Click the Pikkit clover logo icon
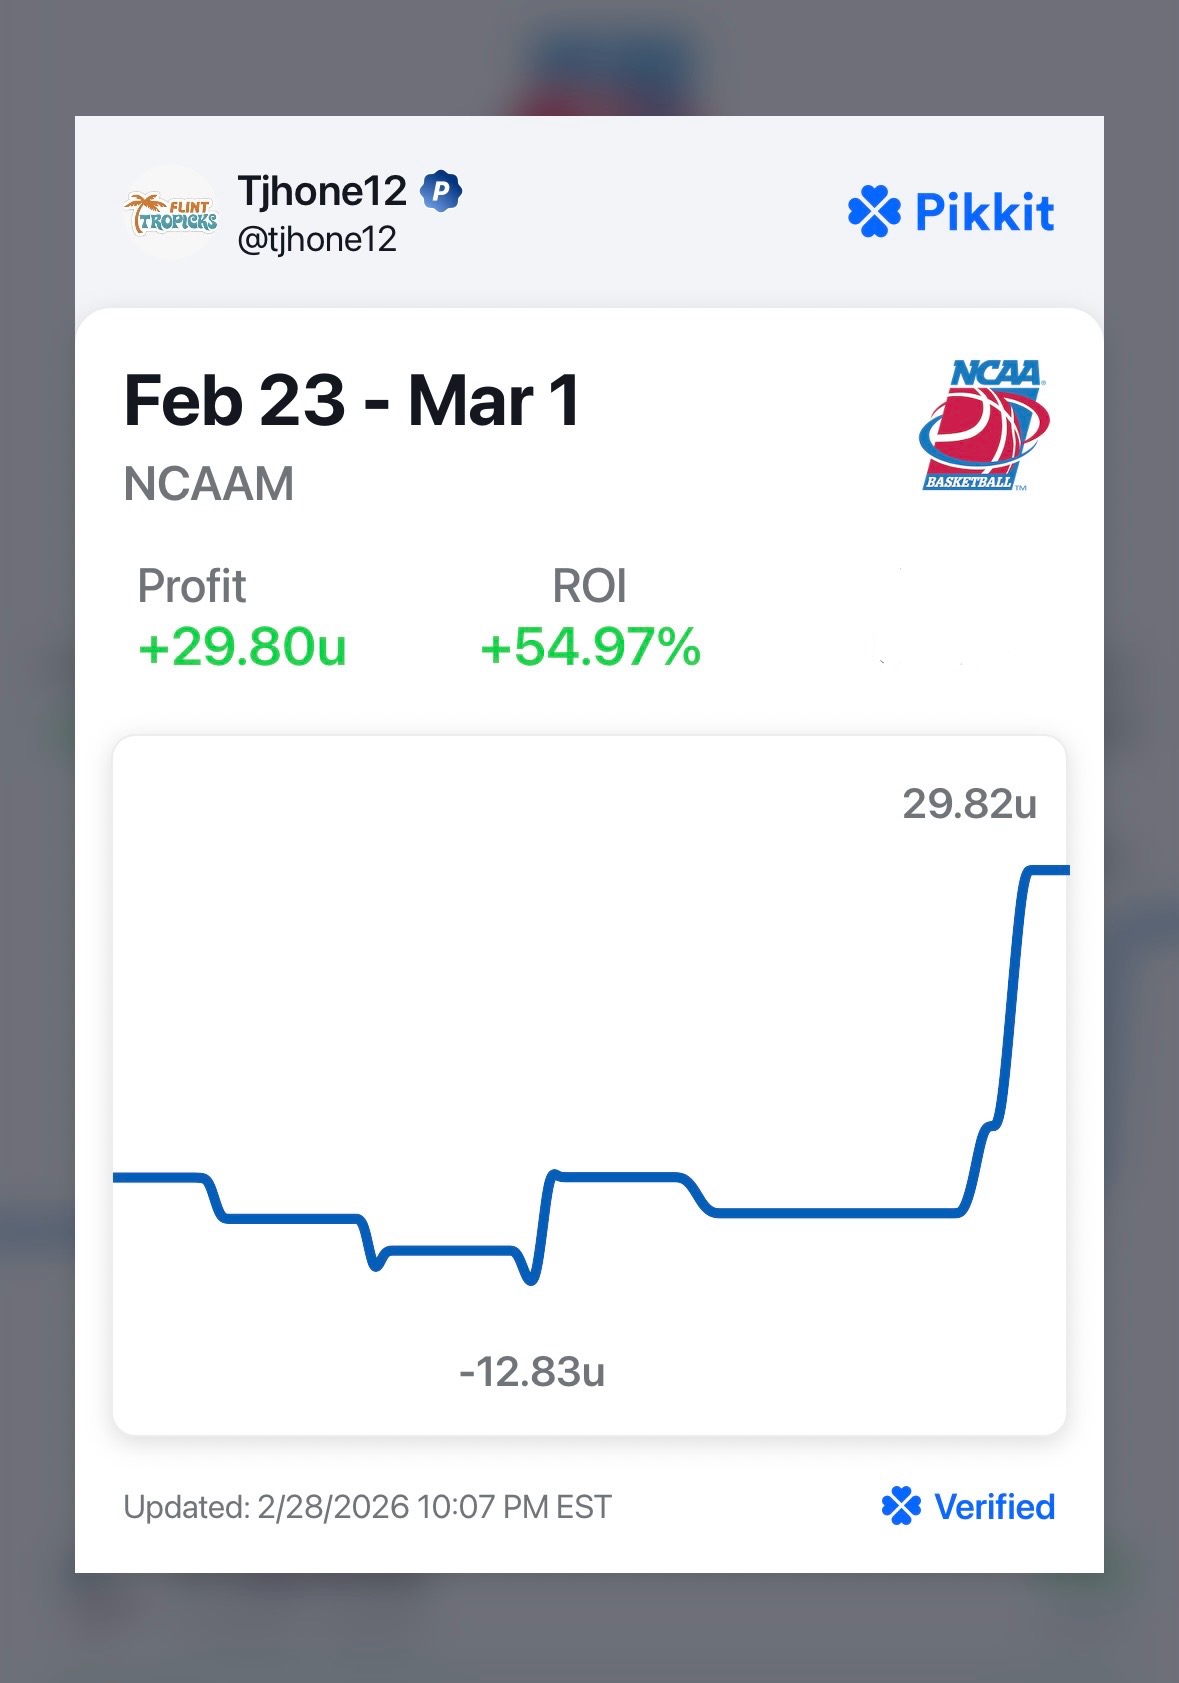1179x1683 pixels. [874, 212]
